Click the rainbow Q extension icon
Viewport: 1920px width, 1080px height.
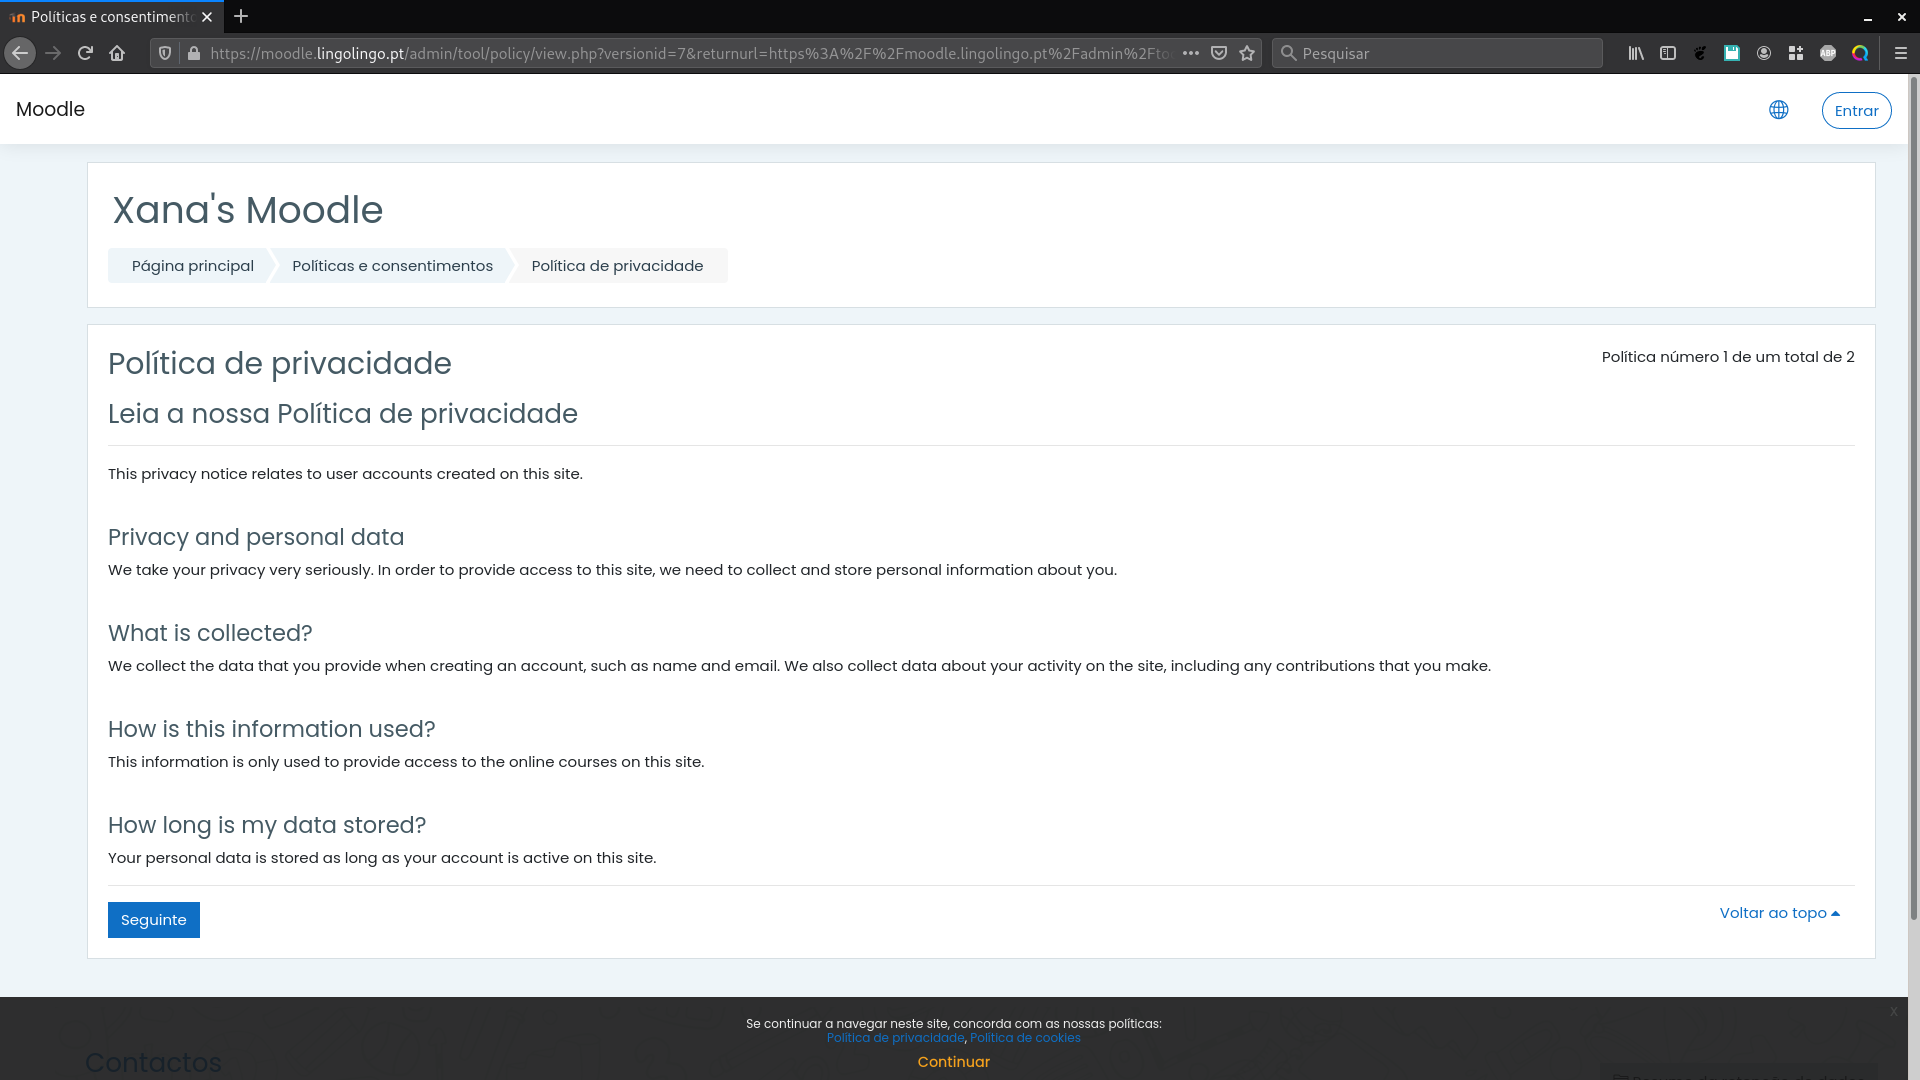pos(1860,53)
